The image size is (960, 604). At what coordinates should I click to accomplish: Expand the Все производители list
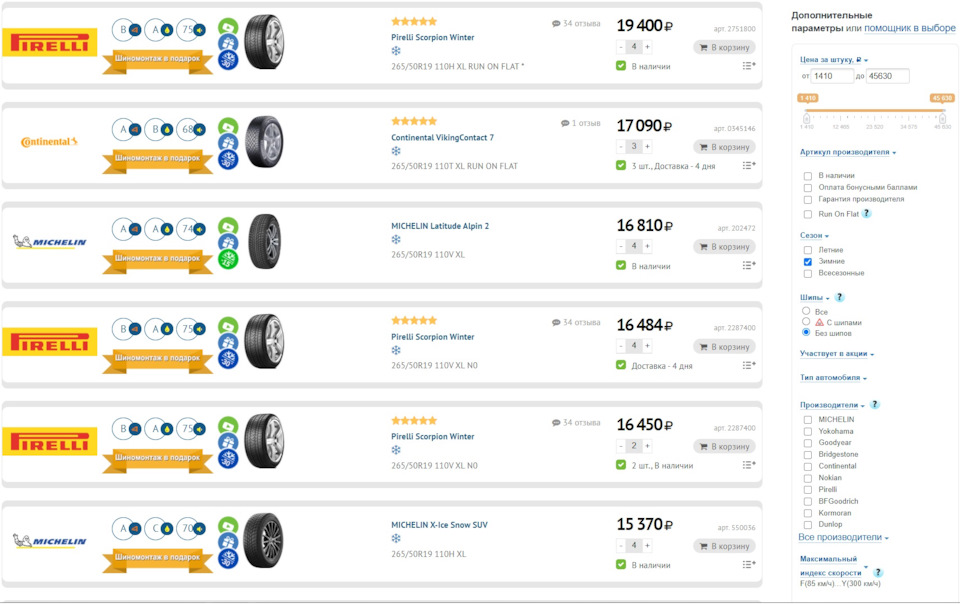843,538
